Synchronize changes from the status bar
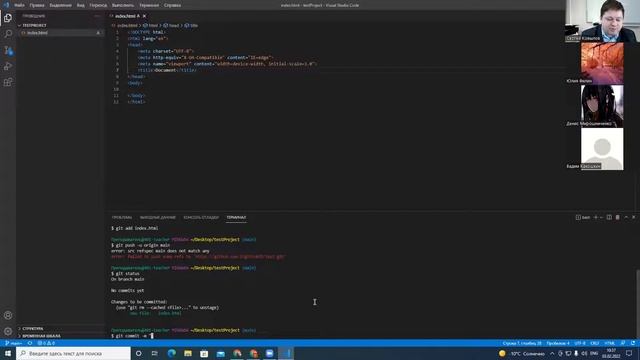 tap(30, 343)
